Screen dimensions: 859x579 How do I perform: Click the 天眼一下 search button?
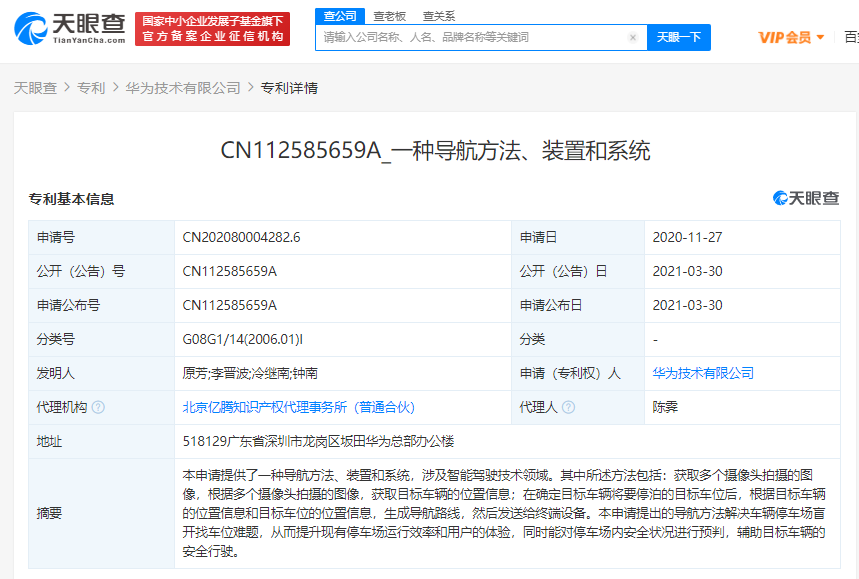tap(679, 37)
